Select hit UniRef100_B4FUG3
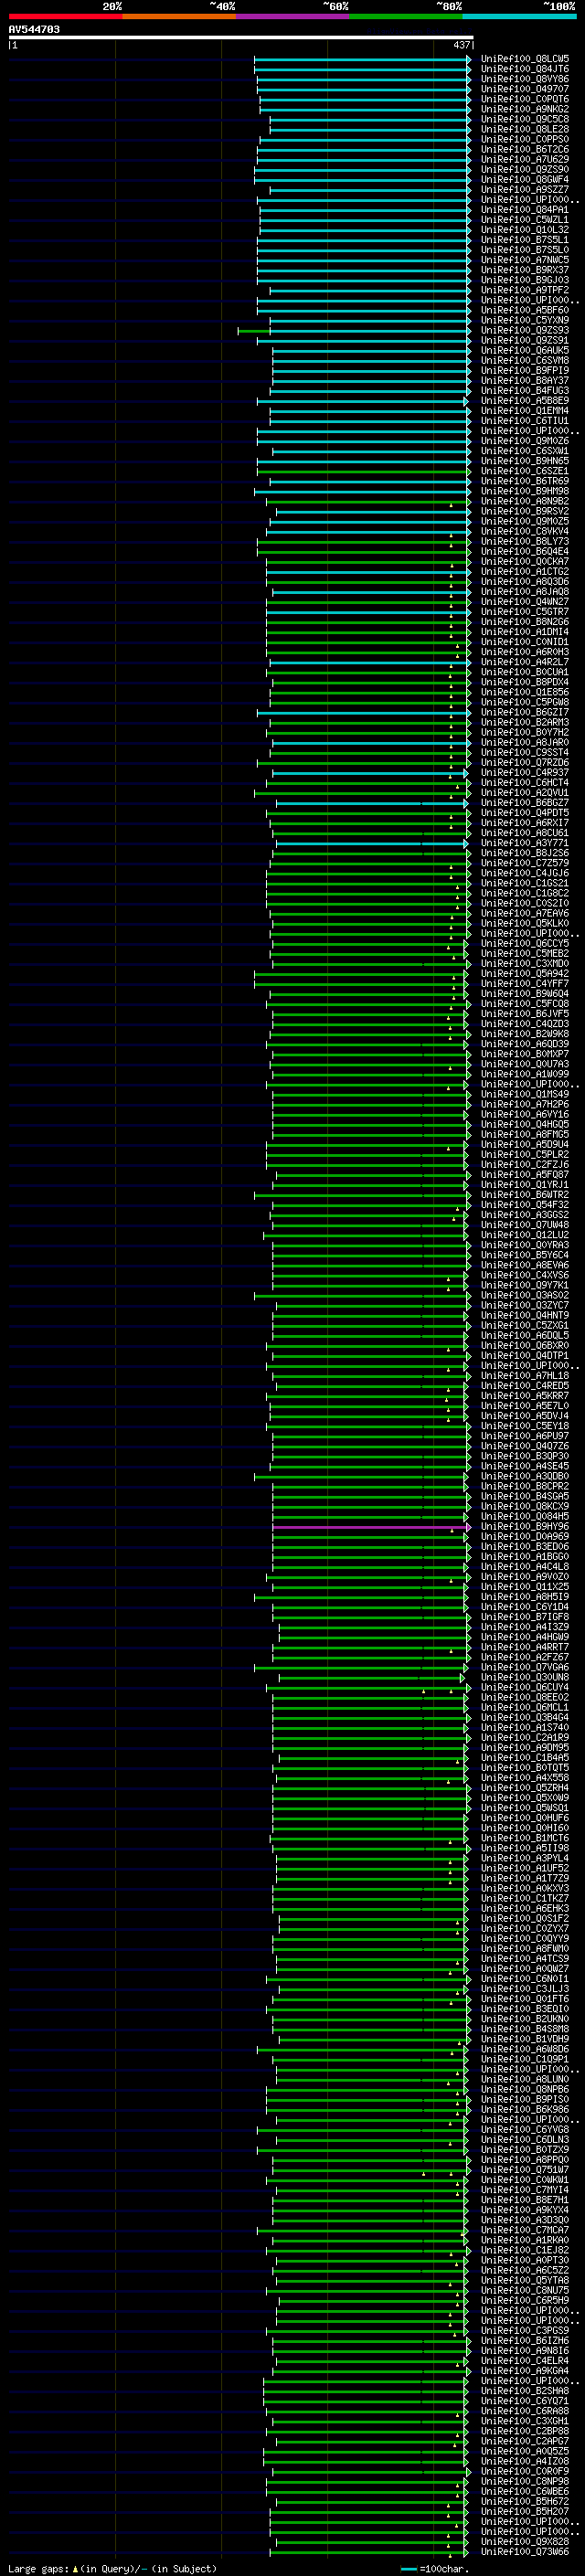 (525, 391)
